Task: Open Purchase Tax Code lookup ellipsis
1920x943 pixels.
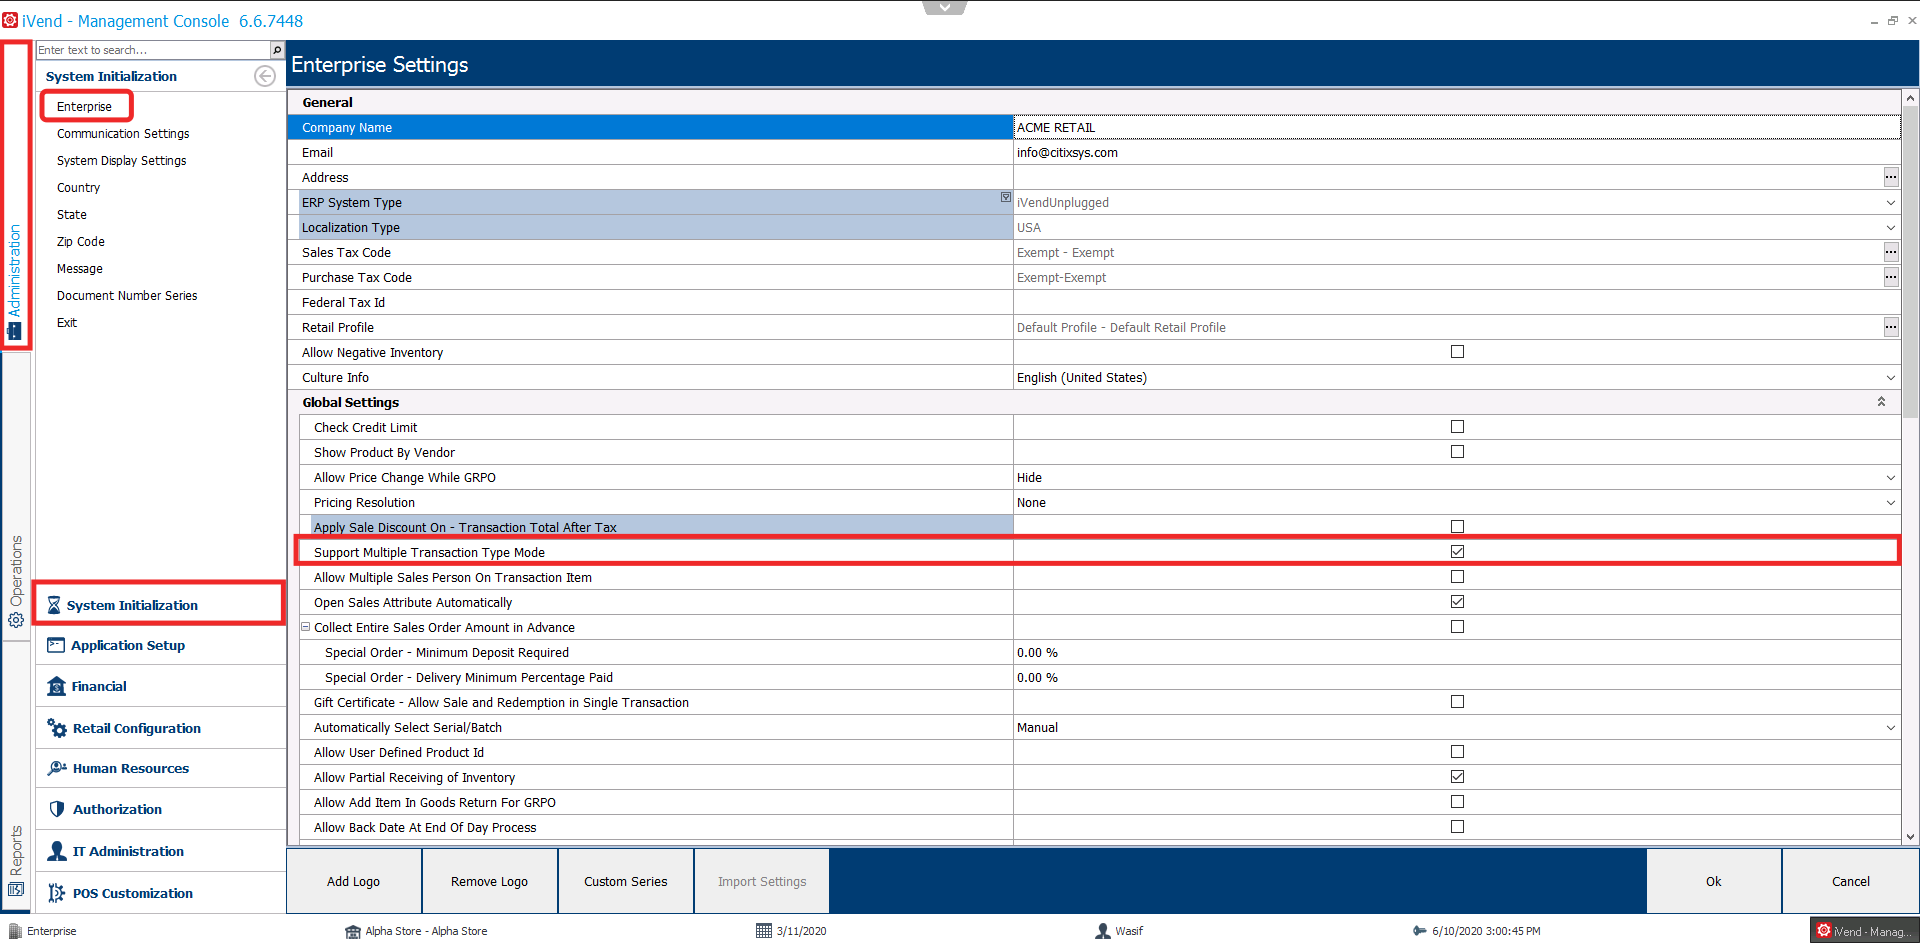Action: (1891, 277)
